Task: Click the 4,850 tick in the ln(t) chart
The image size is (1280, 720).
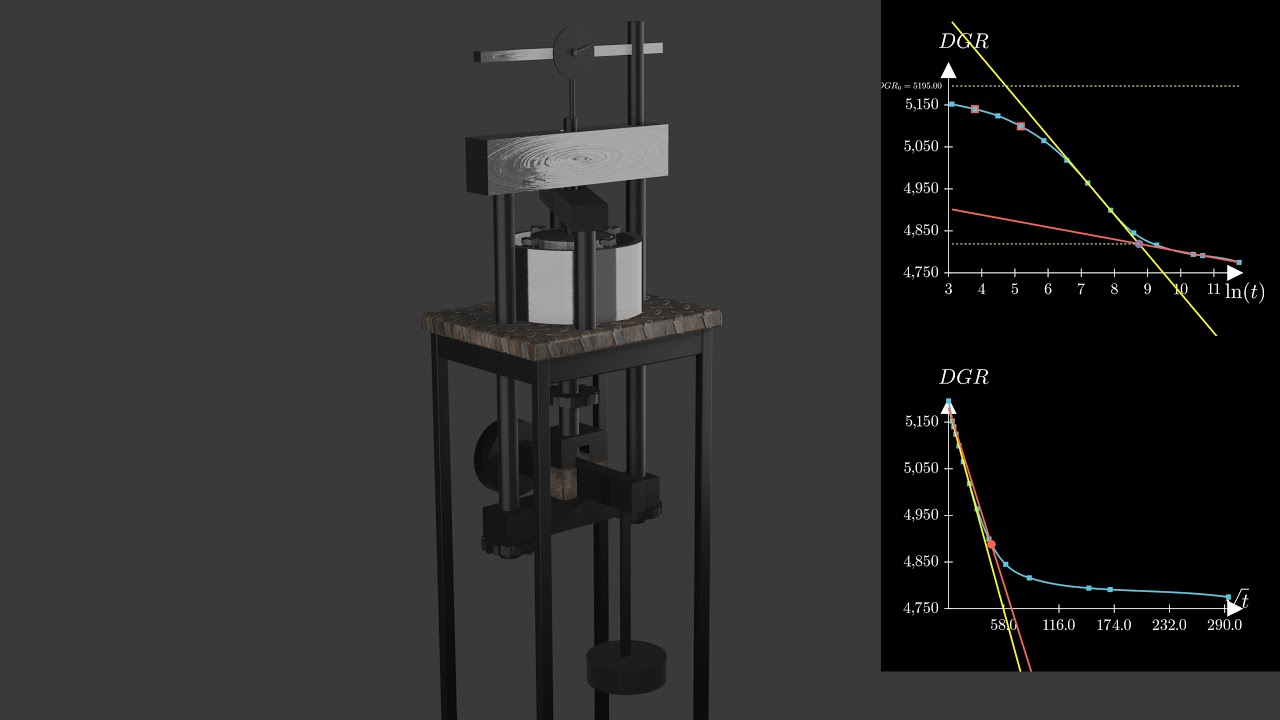Action: pos(922,230)
